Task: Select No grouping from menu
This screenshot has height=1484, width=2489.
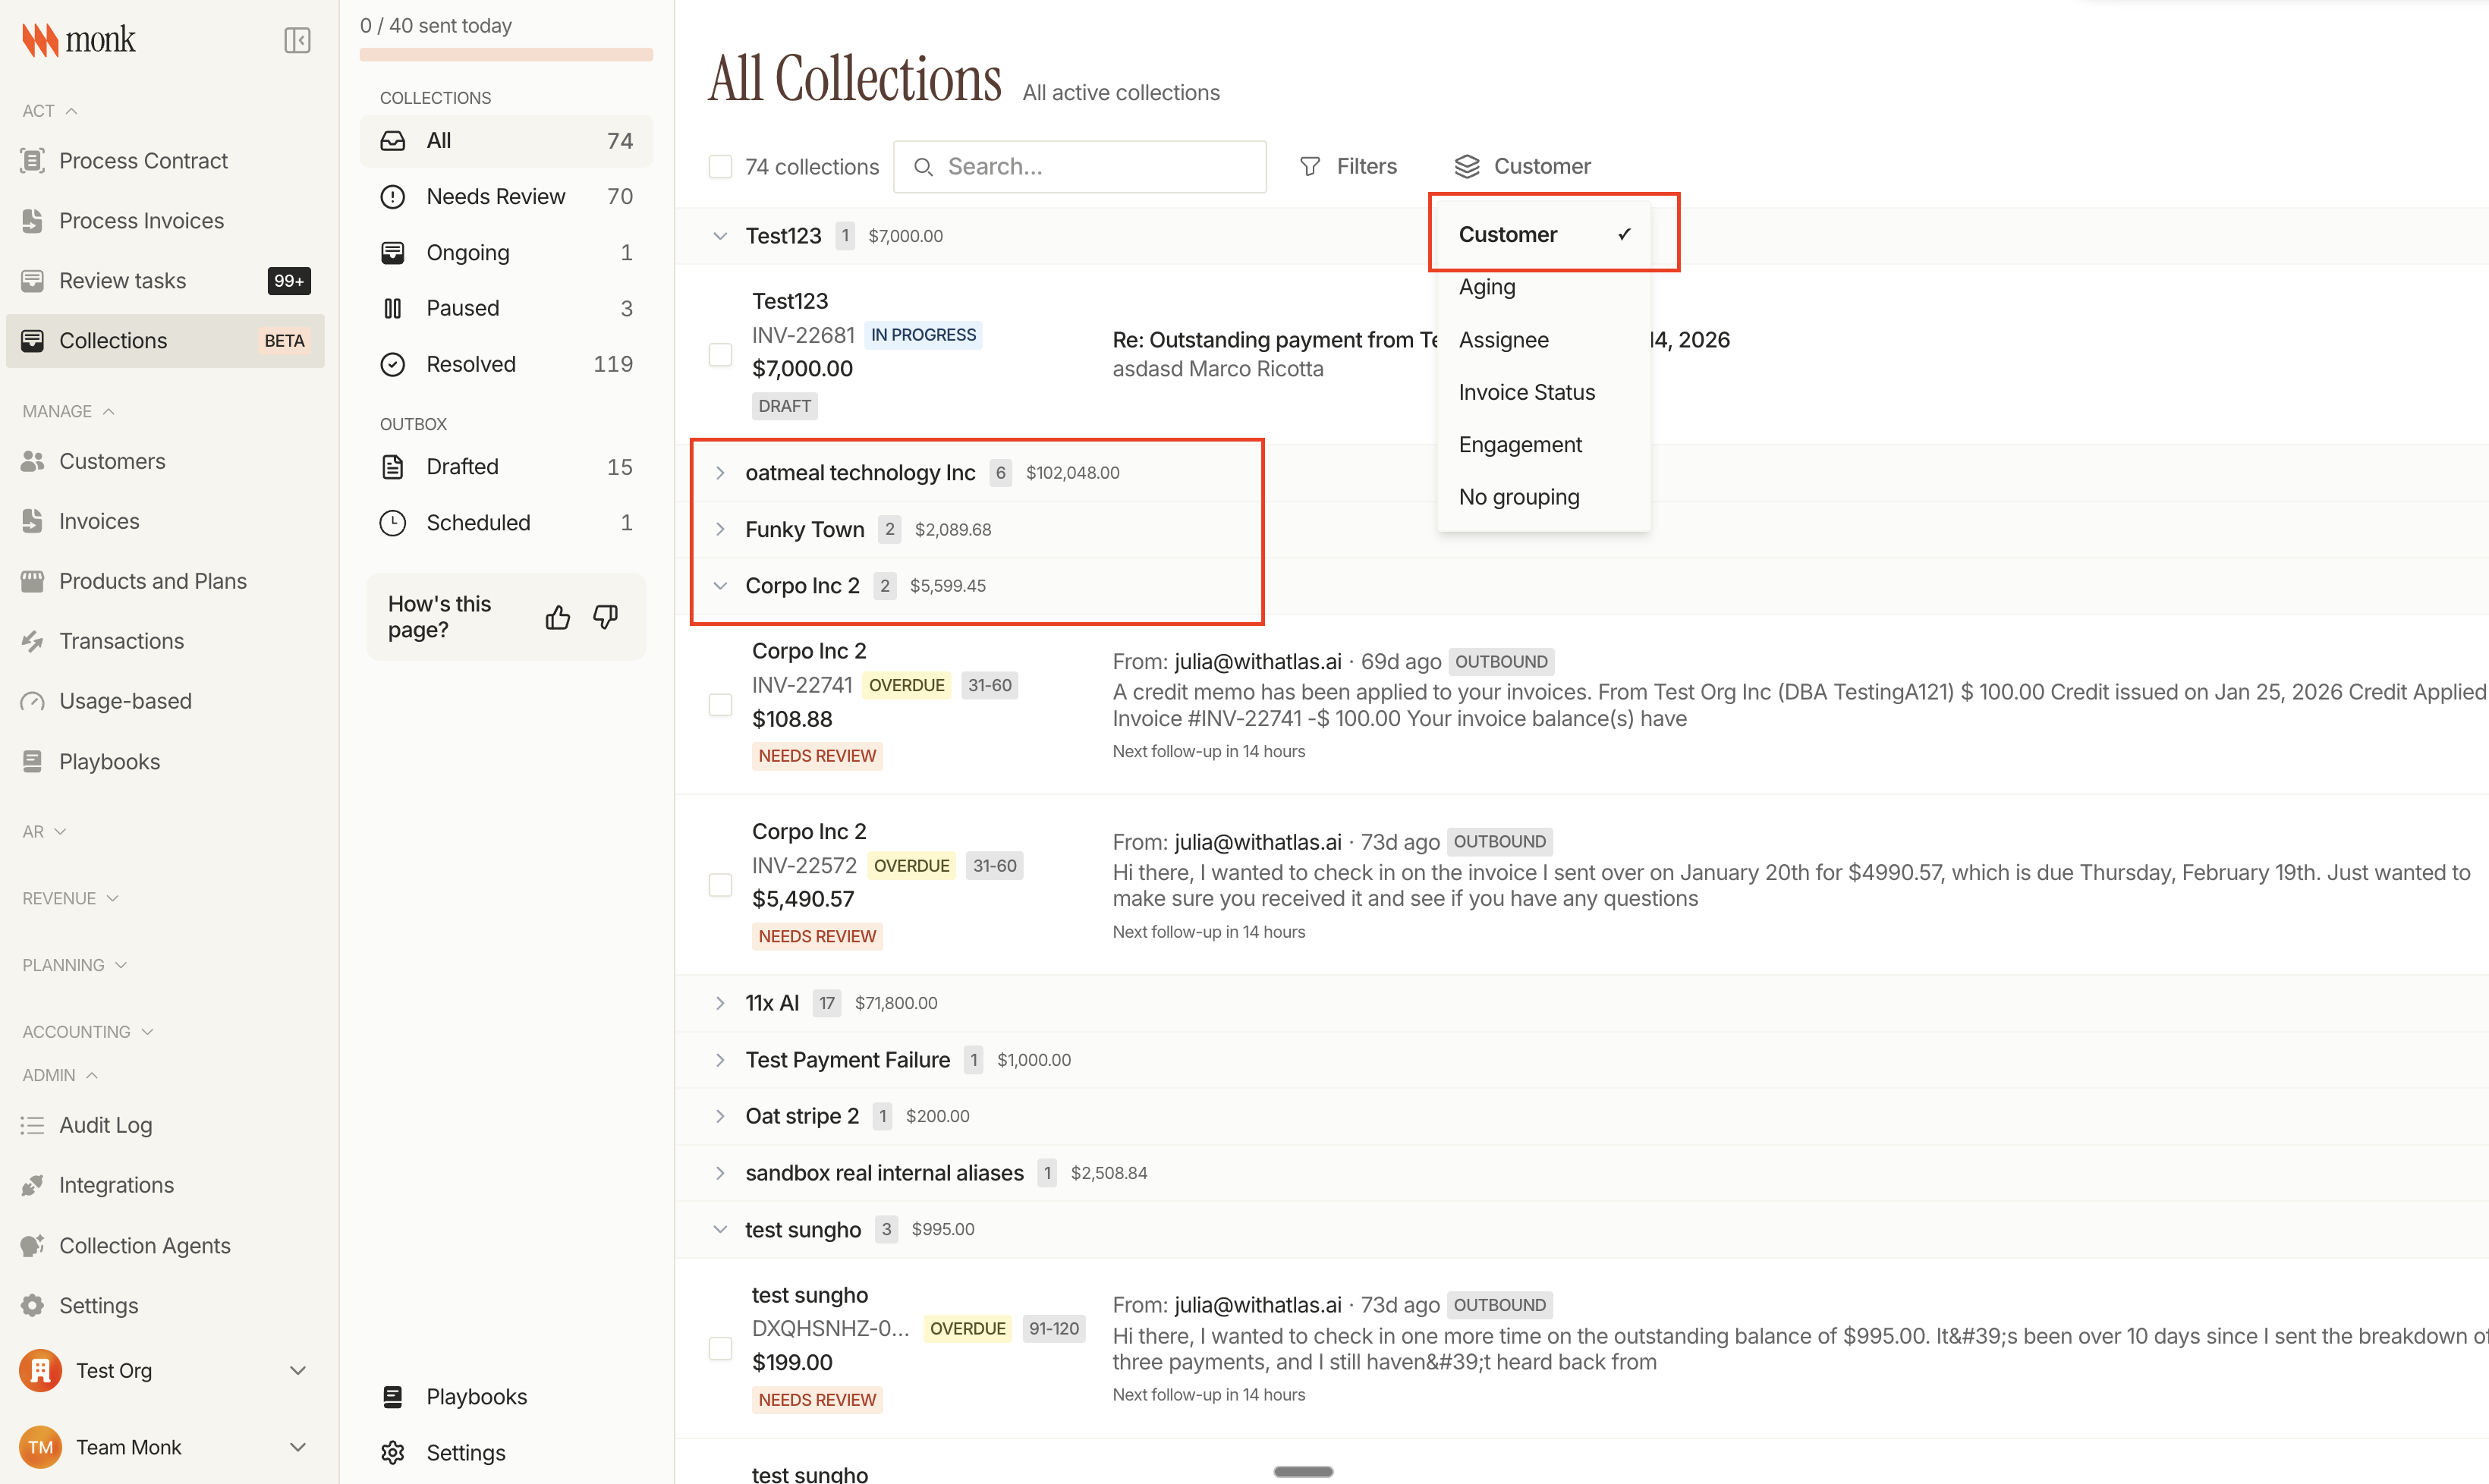Action: click(x=1518, y=497)
